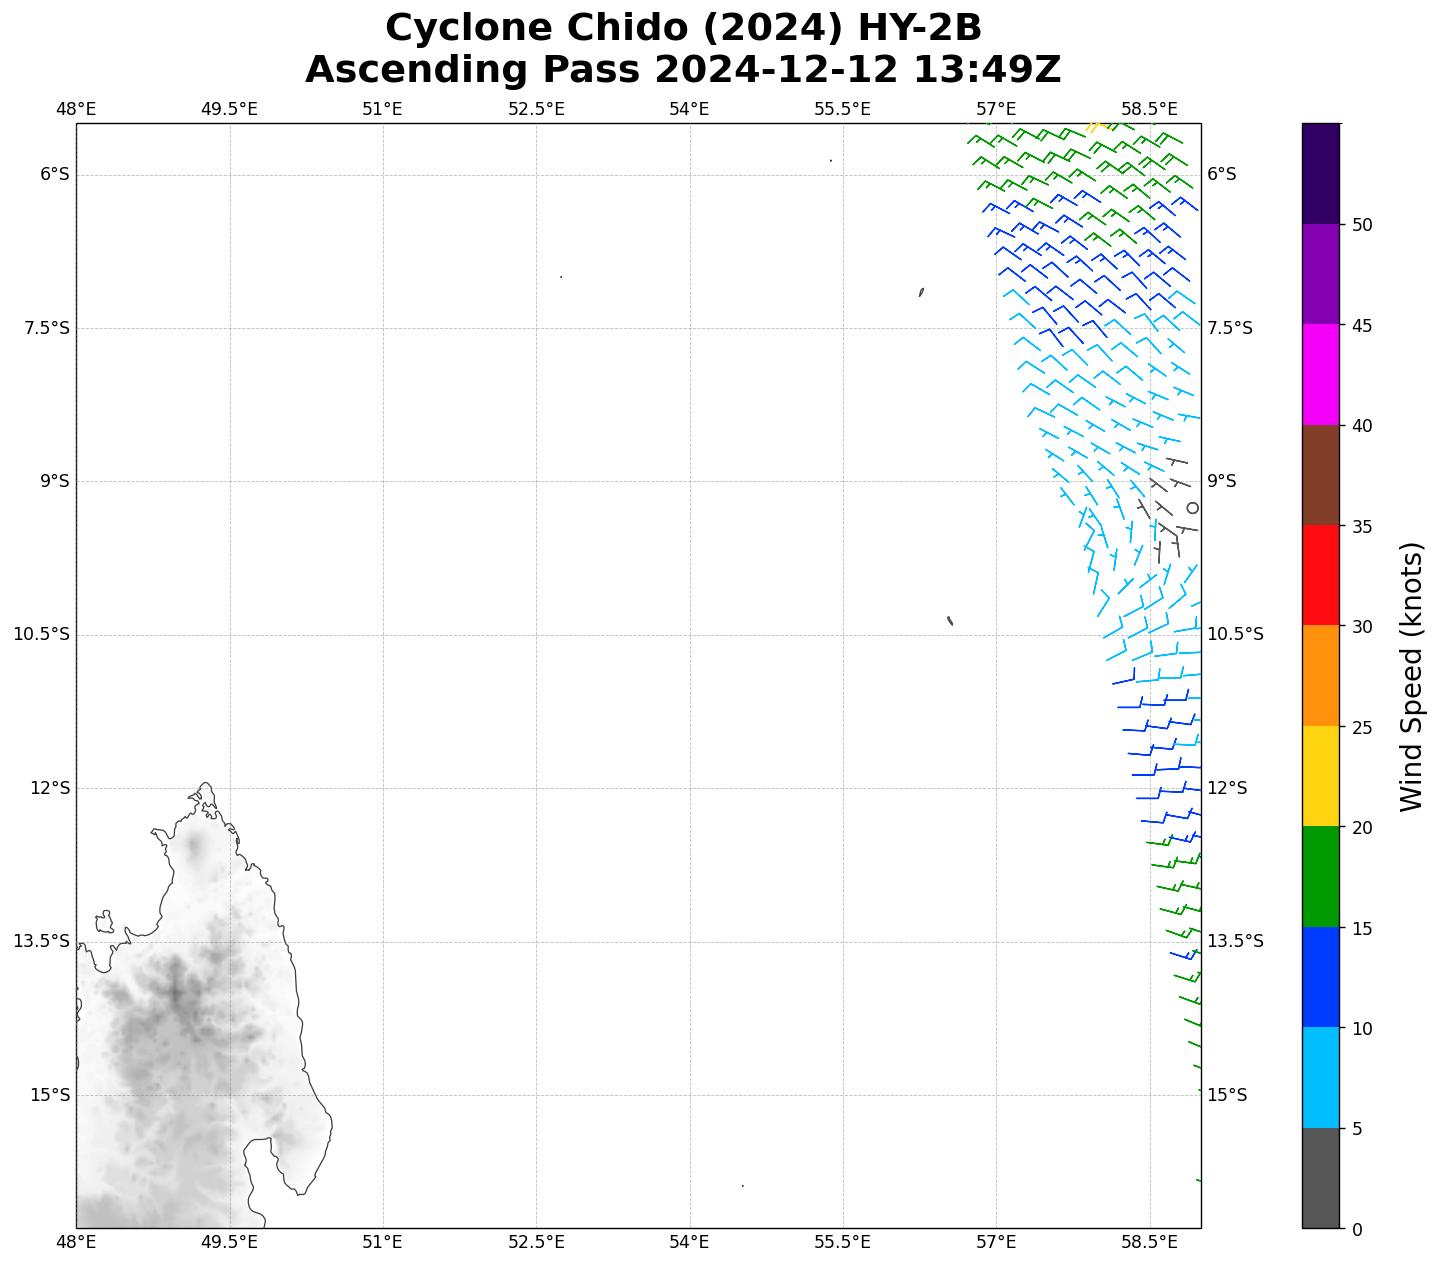Click the brown 35–40 knot colorbar segment

1320,475
